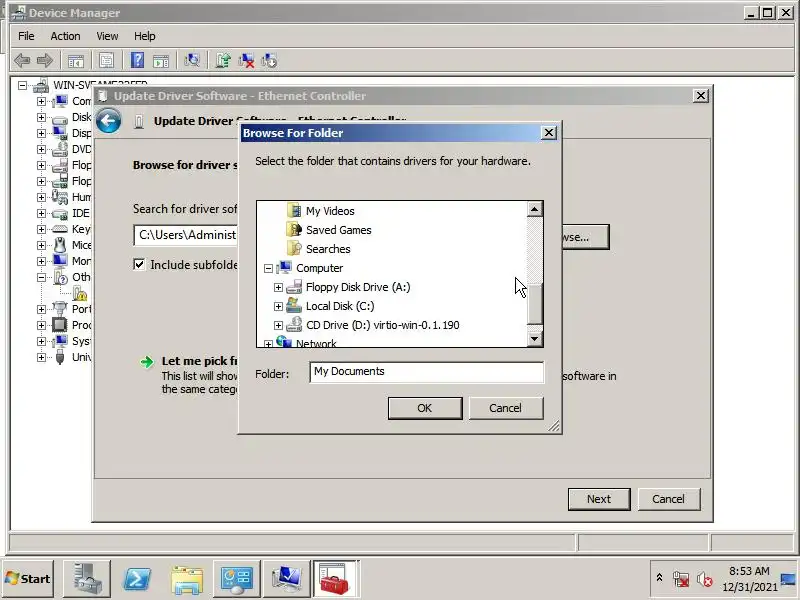Image resolution: width=800 pixels, height=600 pixels.
Task: Click Scan for hardware changes icon
Action: coord(192,61)
